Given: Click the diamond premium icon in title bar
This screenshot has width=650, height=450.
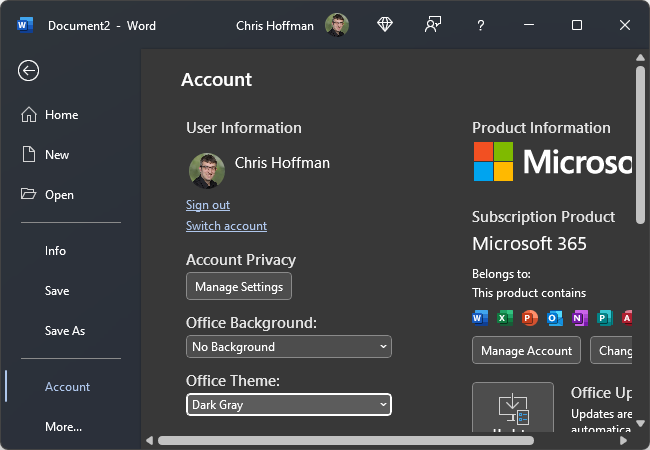Looking at the screenshot, I should [385, 25].
